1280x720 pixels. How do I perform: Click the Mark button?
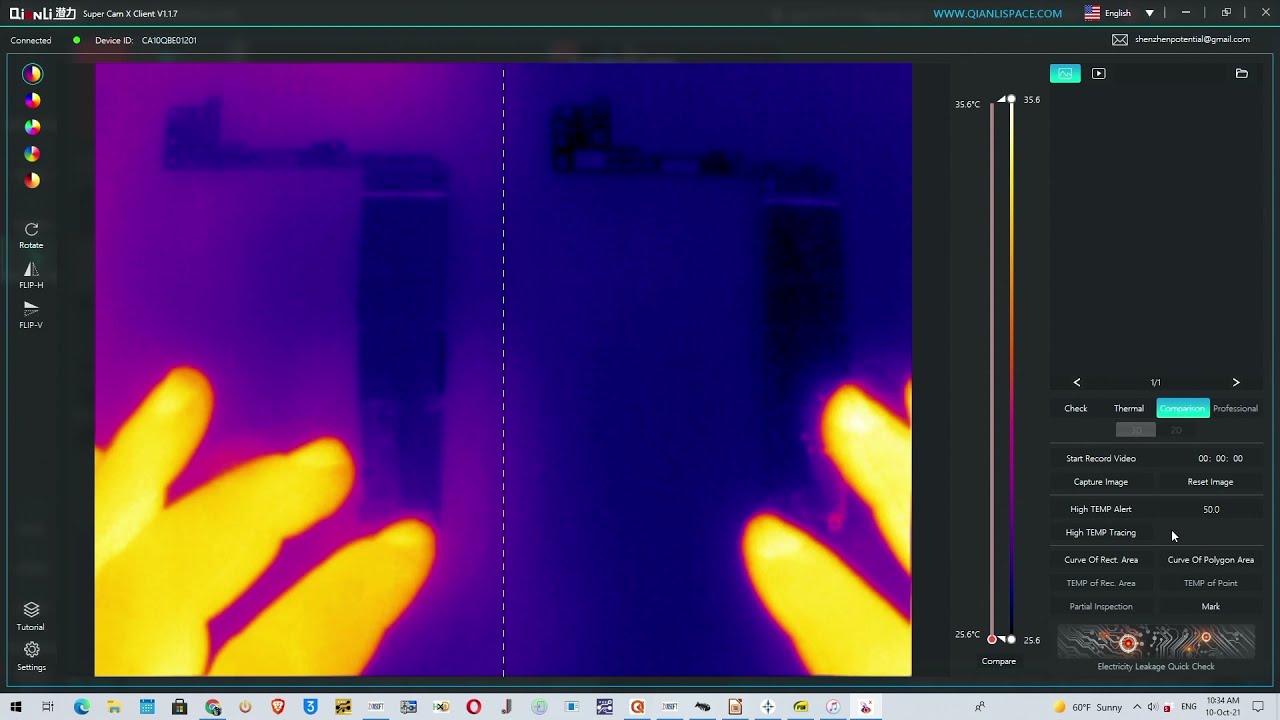click(x=1211, y=607)
